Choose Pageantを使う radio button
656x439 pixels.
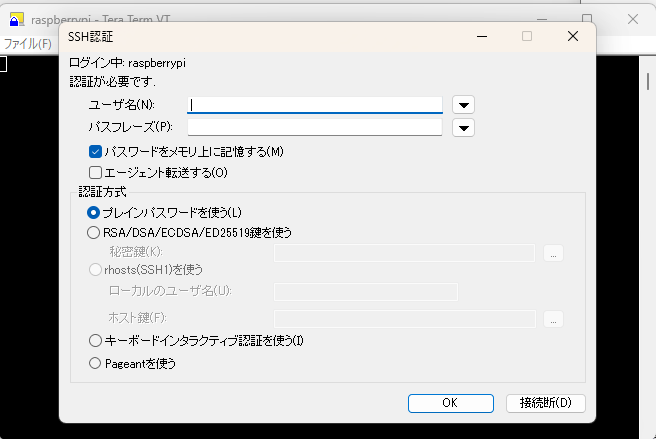95,364
